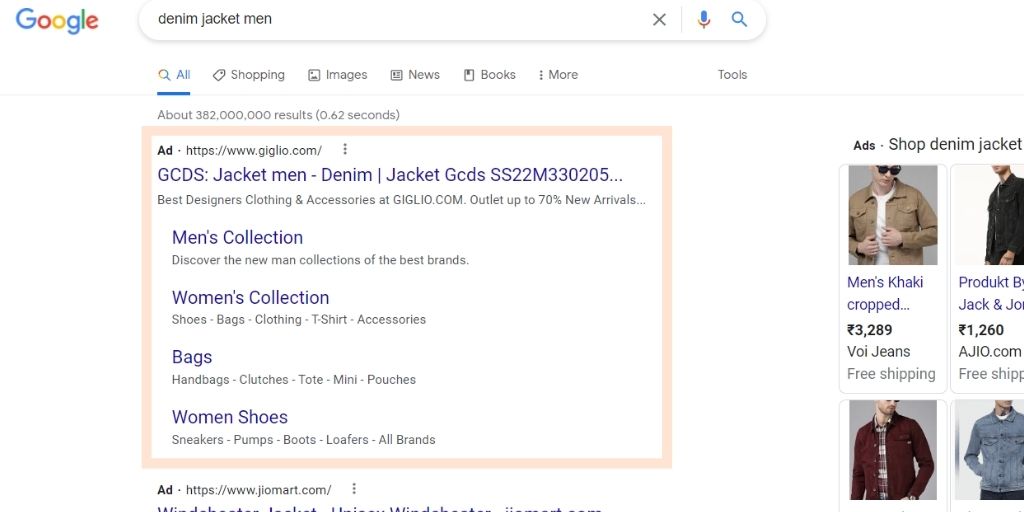Select the All results tab

click(174, 75)
